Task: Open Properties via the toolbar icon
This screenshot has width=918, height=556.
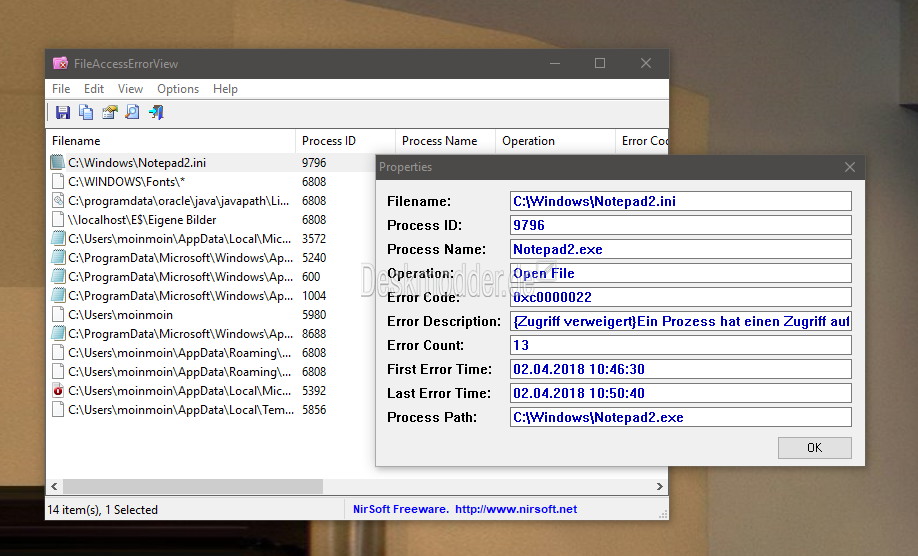Action: click(109, 112)
